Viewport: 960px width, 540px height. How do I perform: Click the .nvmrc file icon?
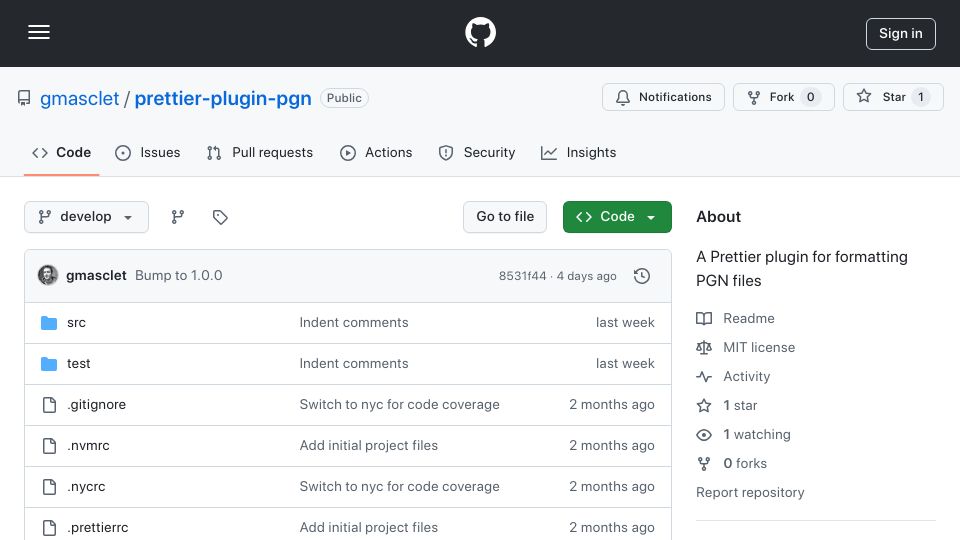[x=49, y=446]
